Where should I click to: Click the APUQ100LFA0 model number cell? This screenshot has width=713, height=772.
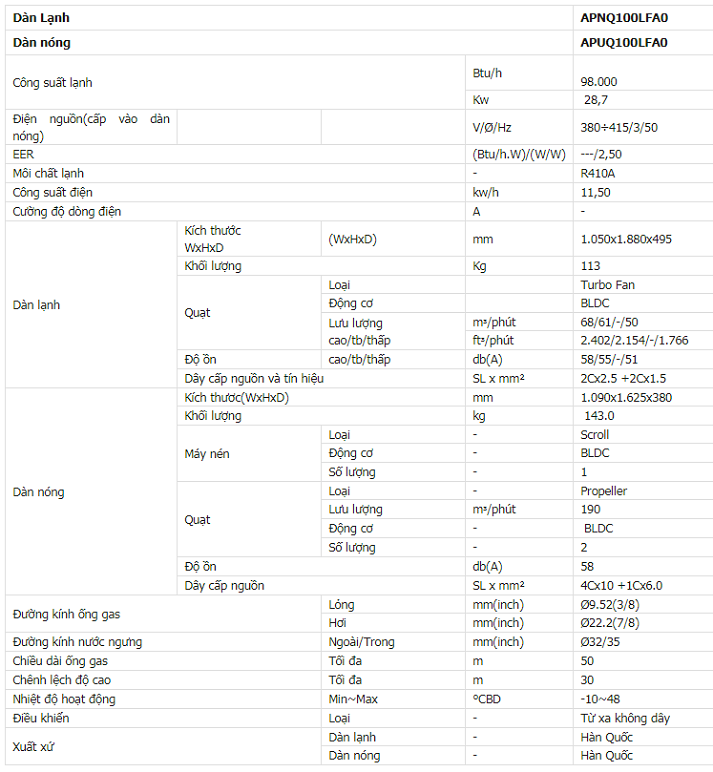[623, 43]
